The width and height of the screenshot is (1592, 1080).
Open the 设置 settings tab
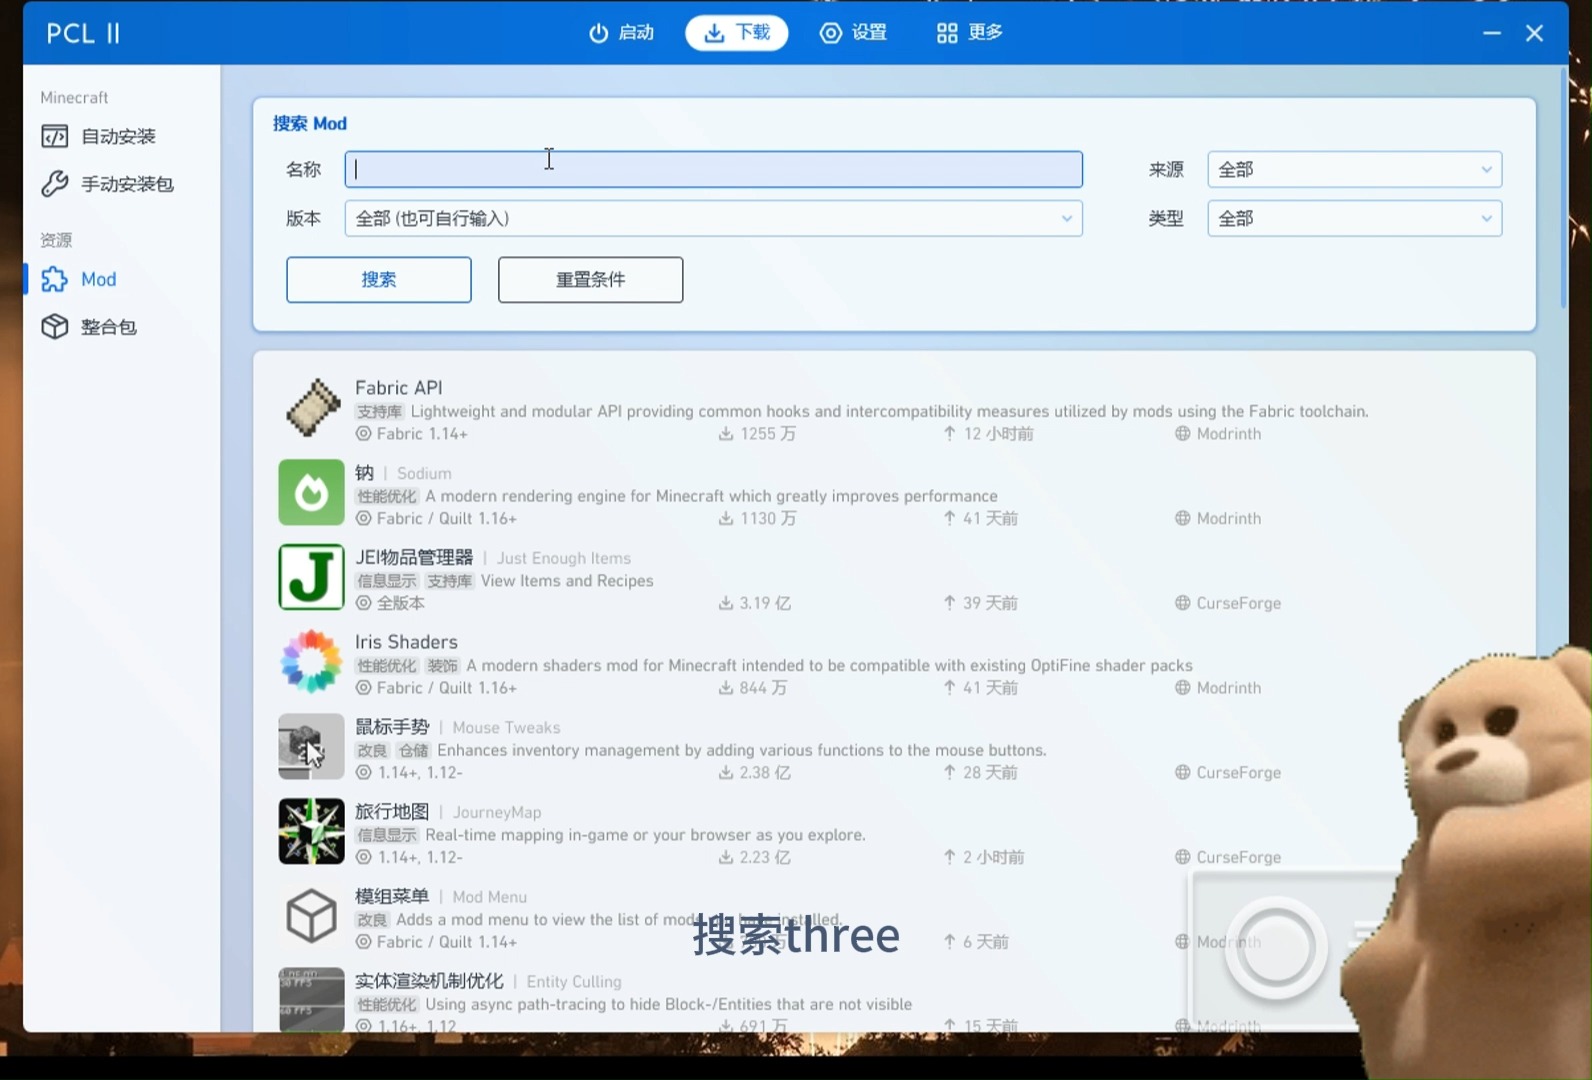(854, 33)
